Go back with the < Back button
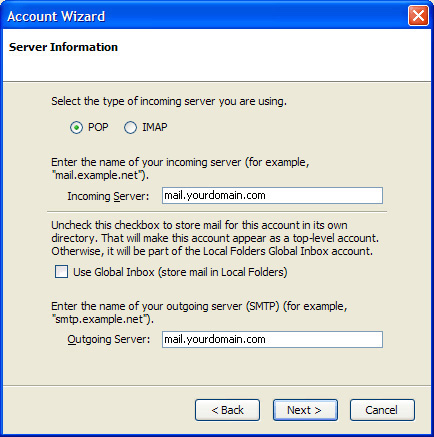This screenshot has width=434, height=437. coord(227,410)
